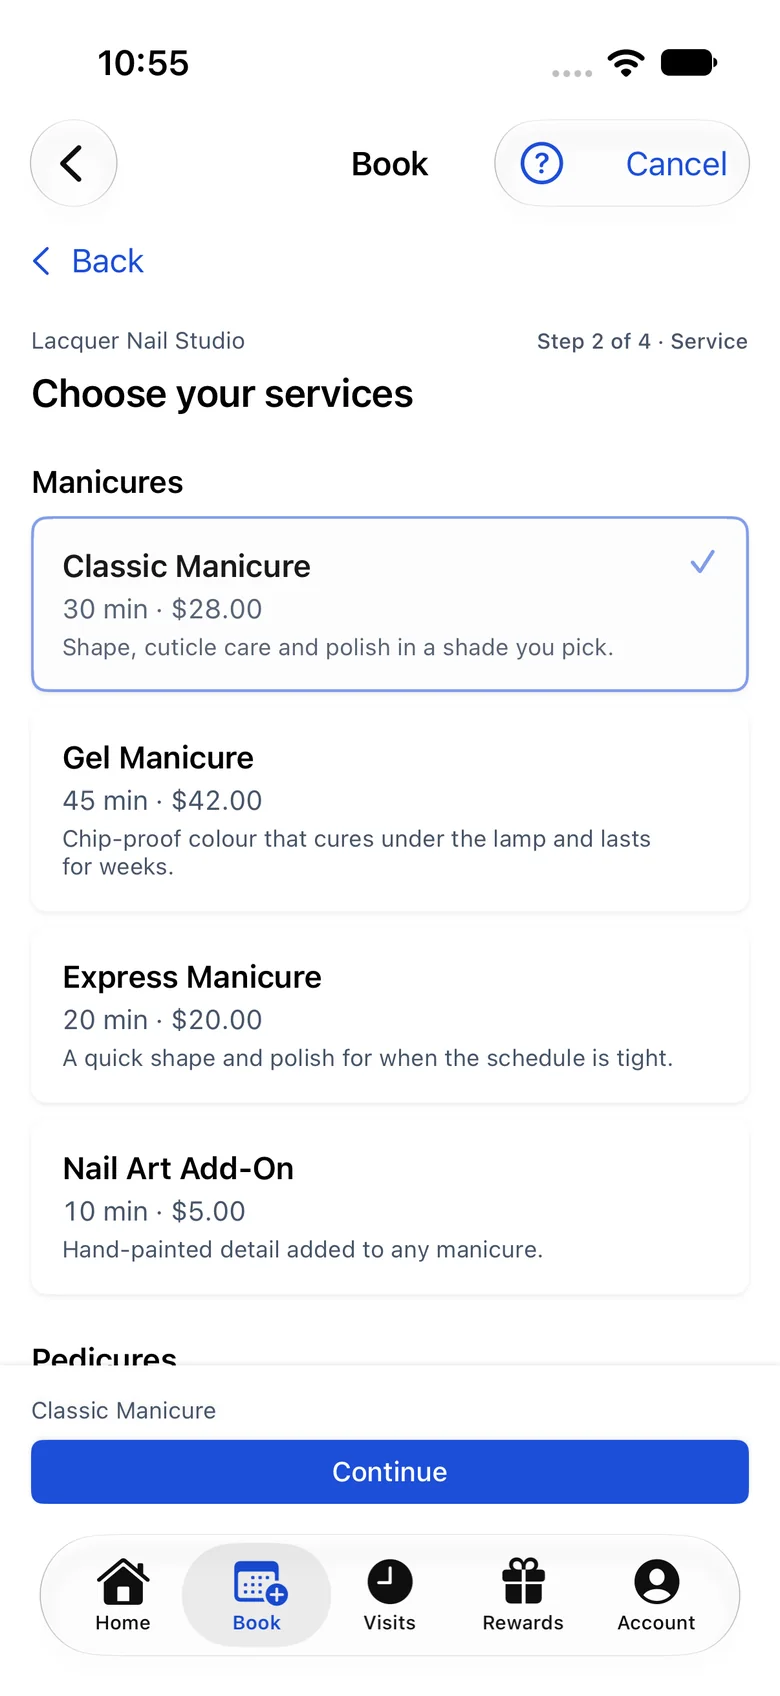Uncheck the Classic Manicure checkmark
780x1696 pixels.
[703, 561]
